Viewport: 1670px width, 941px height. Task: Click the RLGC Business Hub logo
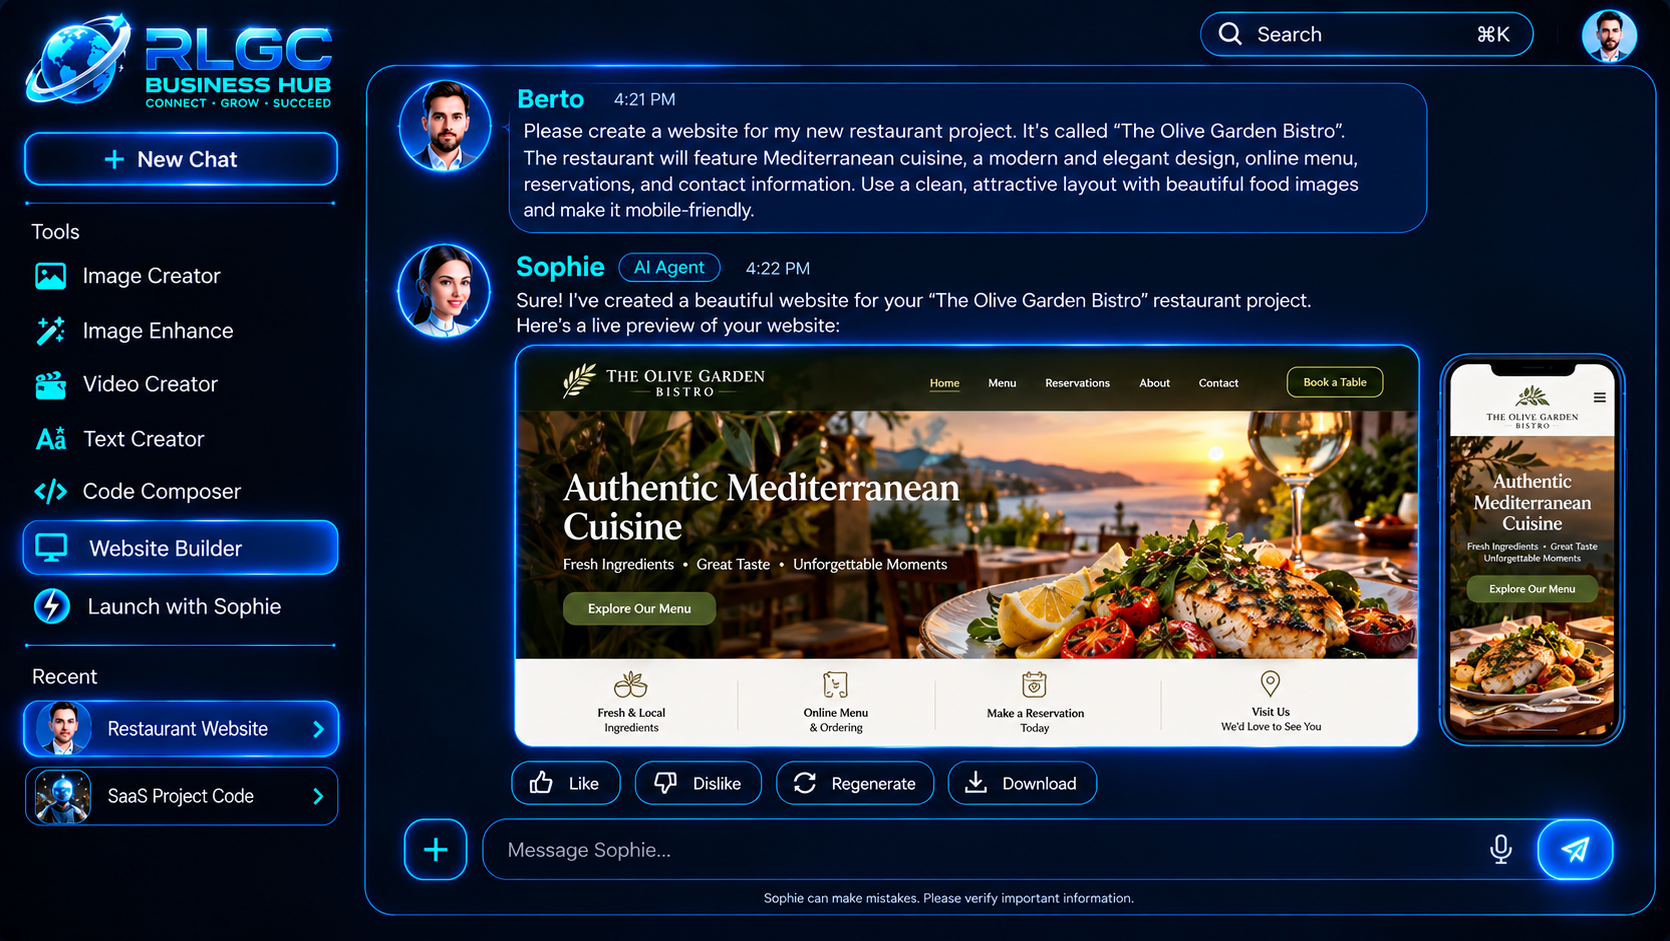pyautogui.click(x=179, y=62)
